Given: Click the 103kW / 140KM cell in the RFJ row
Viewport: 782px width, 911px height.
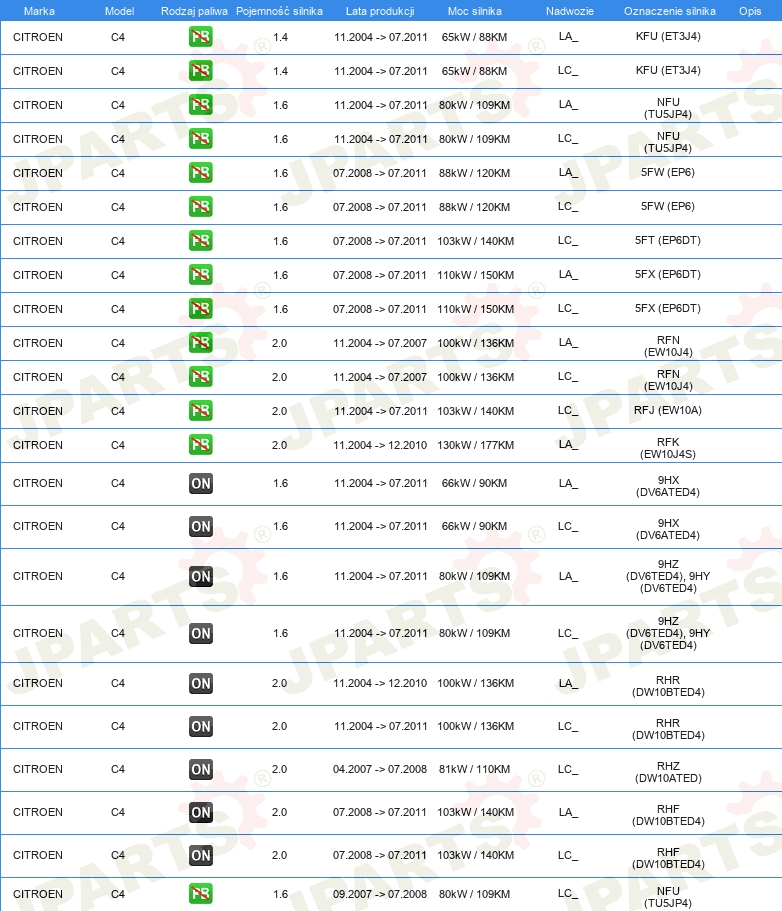Looking at the screenshot, I should coord(475,411).
